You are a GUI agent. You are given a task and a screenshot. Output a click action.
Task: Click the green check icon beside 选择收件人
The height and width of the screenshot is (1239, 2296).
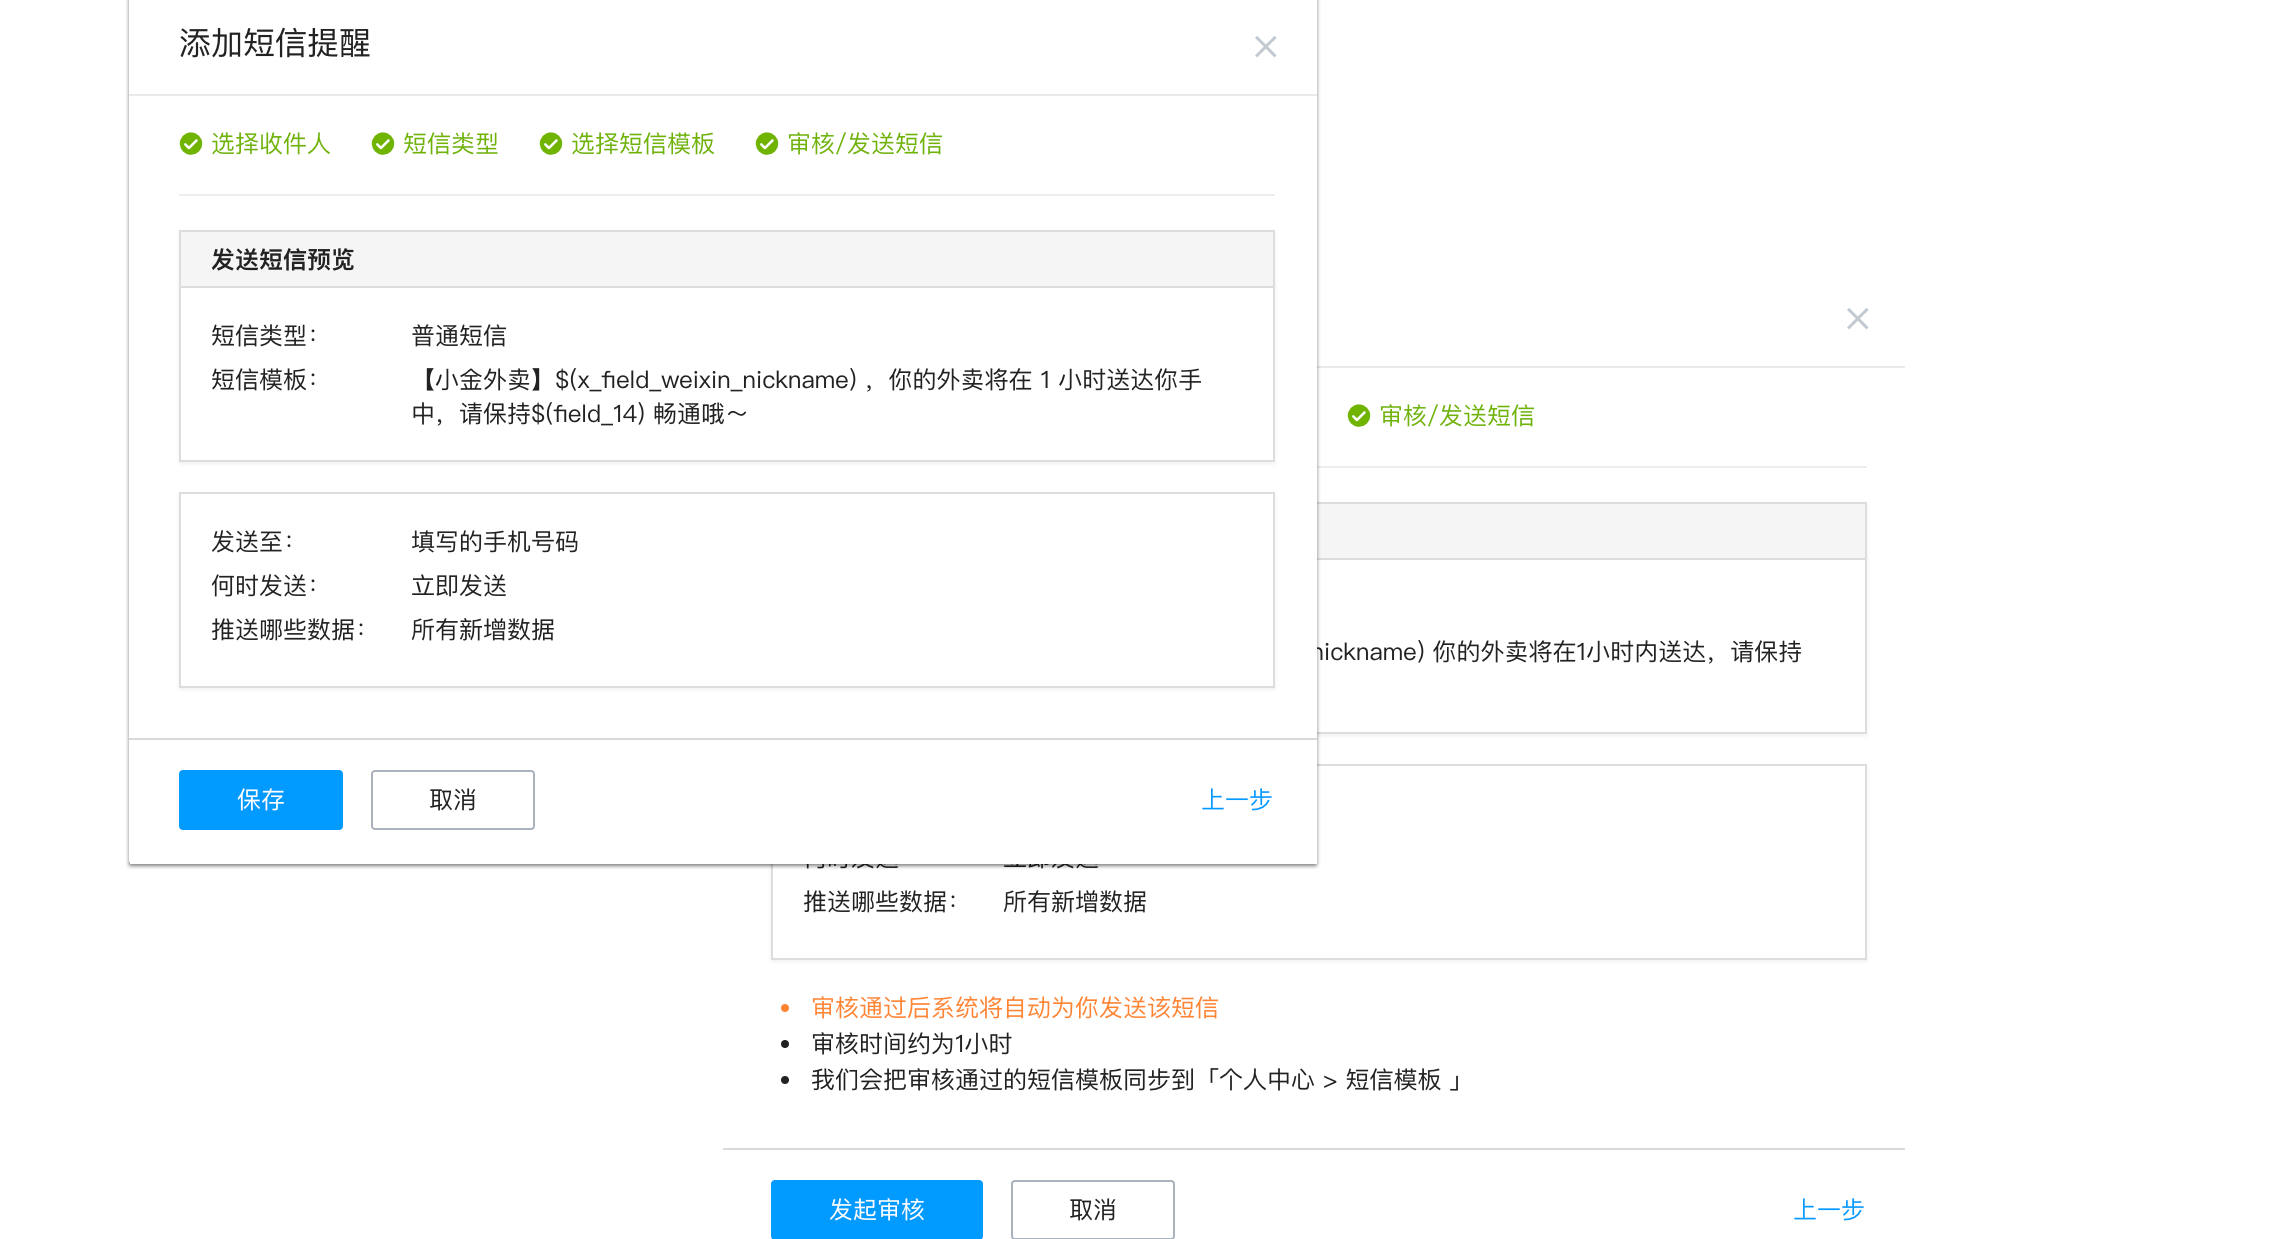[190, 144]
